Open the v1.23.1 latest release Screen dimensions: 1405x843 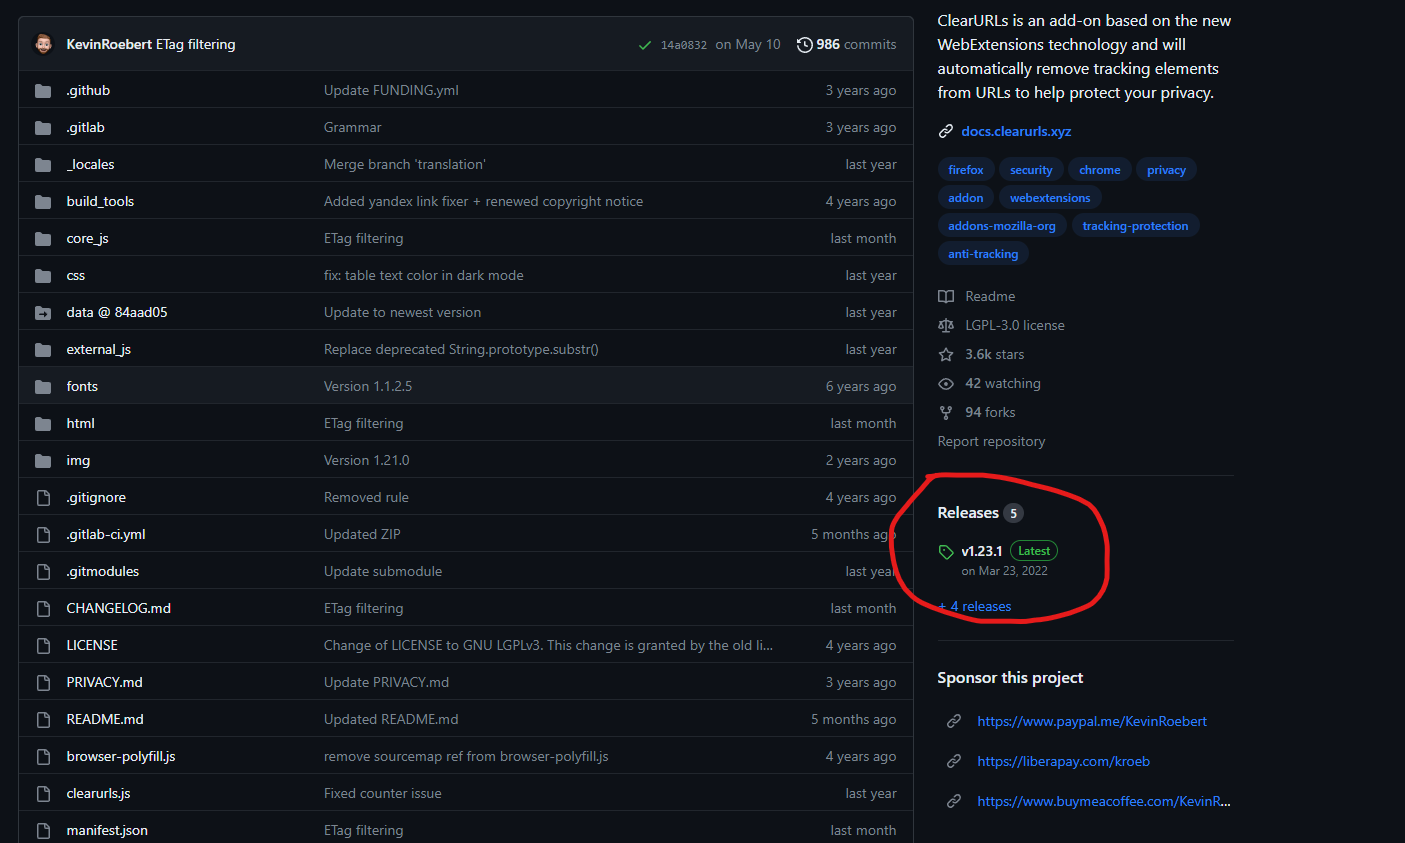click(x=981, y=552)
